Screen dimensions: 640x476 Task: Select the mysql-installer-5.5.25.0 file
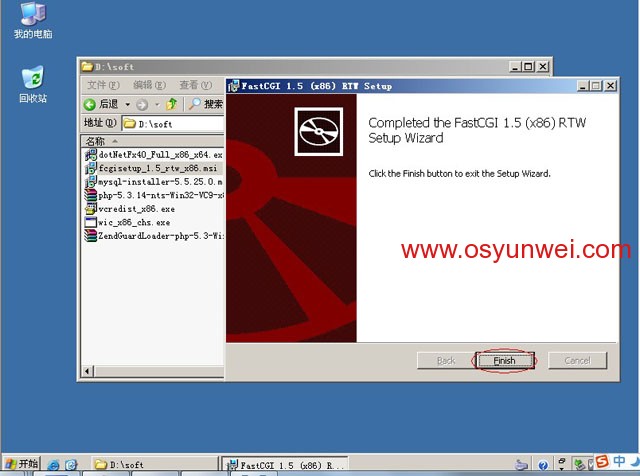(154, 182)
